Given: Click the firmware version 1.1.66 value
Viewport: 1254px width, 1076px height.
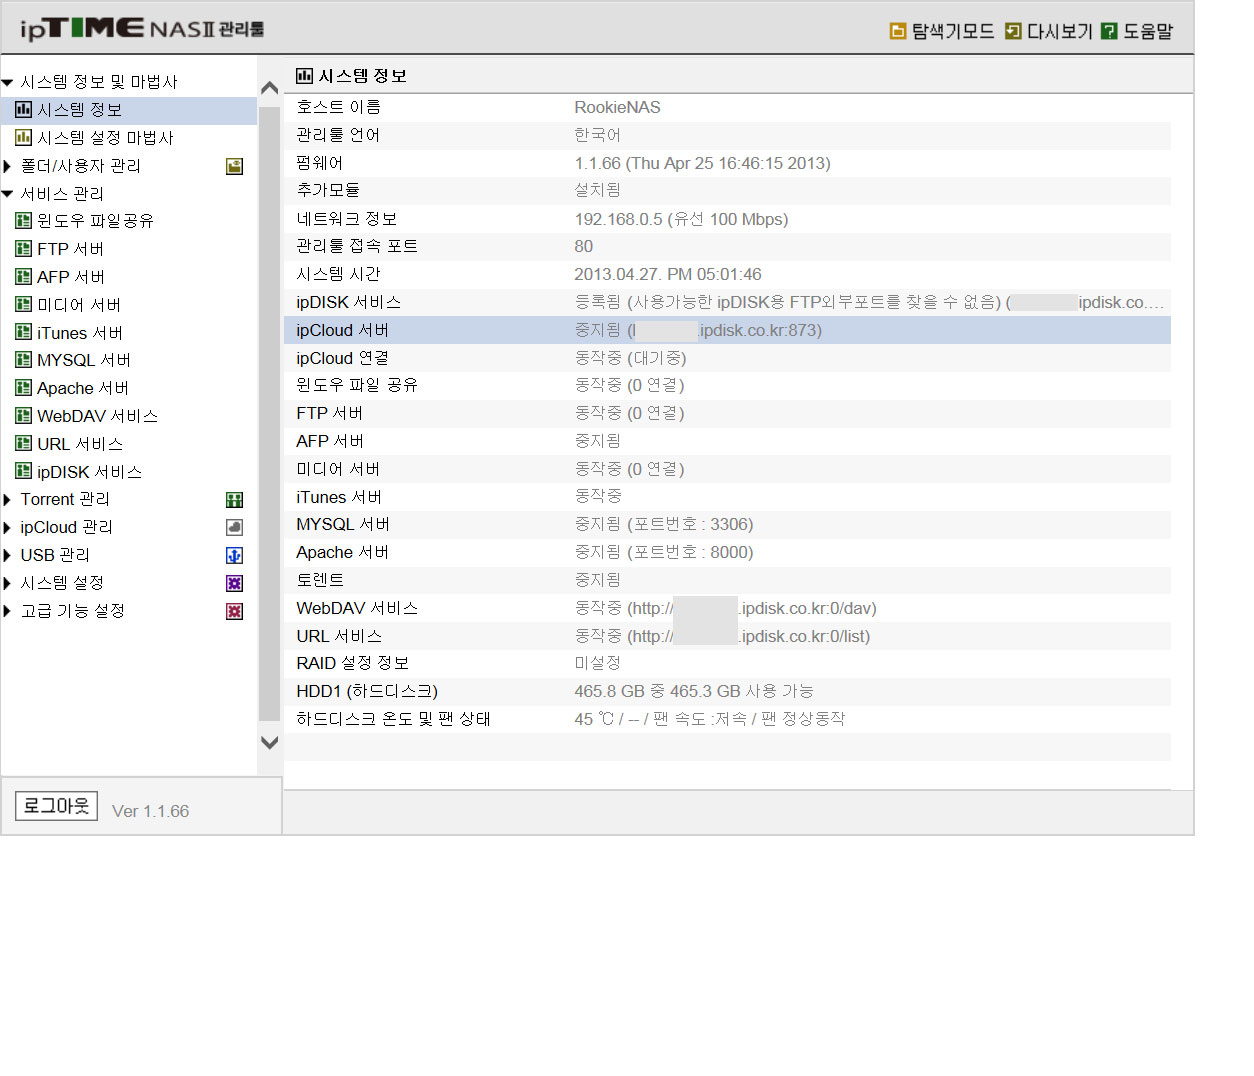Looking at the screenshot, I should coord(702,163).
